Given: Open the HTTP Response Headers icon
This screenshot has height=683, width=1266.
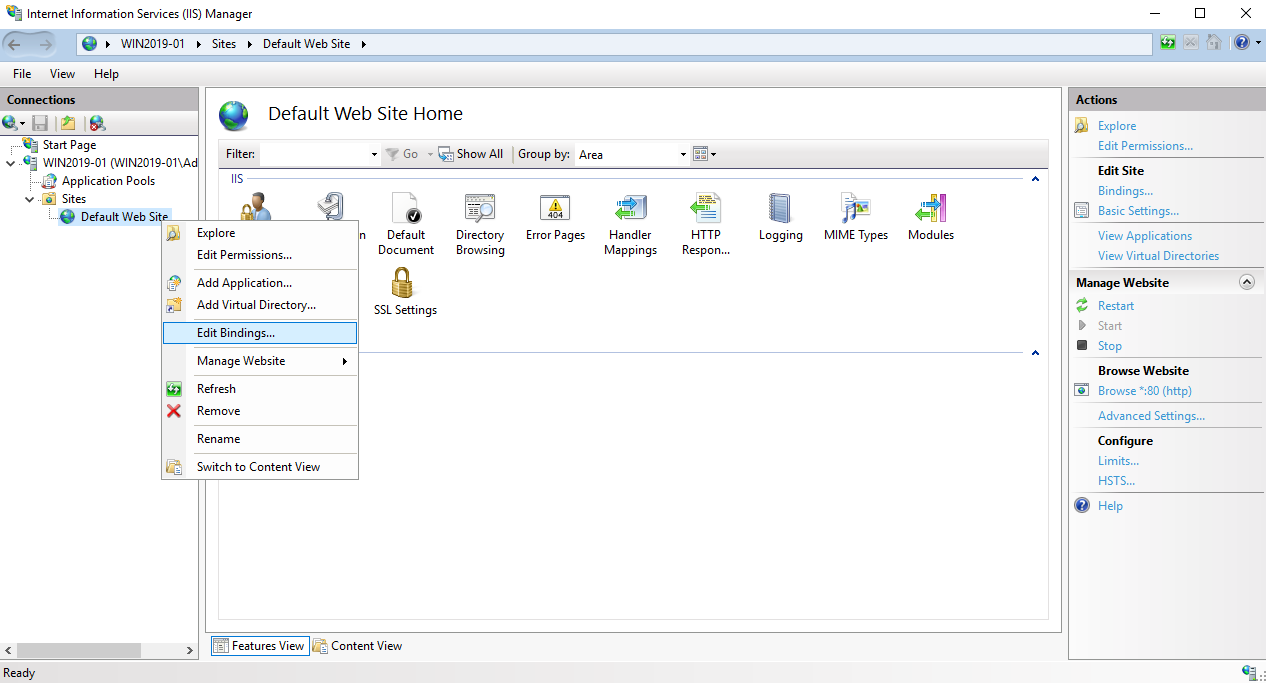Looking at the screenshot, I should (x=706, y=208).
